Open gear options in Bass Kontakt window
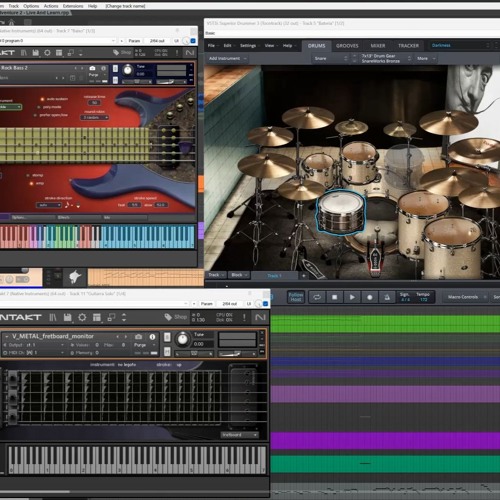The height and width of the screenshot is (500, 500). (x=47, y=53)
